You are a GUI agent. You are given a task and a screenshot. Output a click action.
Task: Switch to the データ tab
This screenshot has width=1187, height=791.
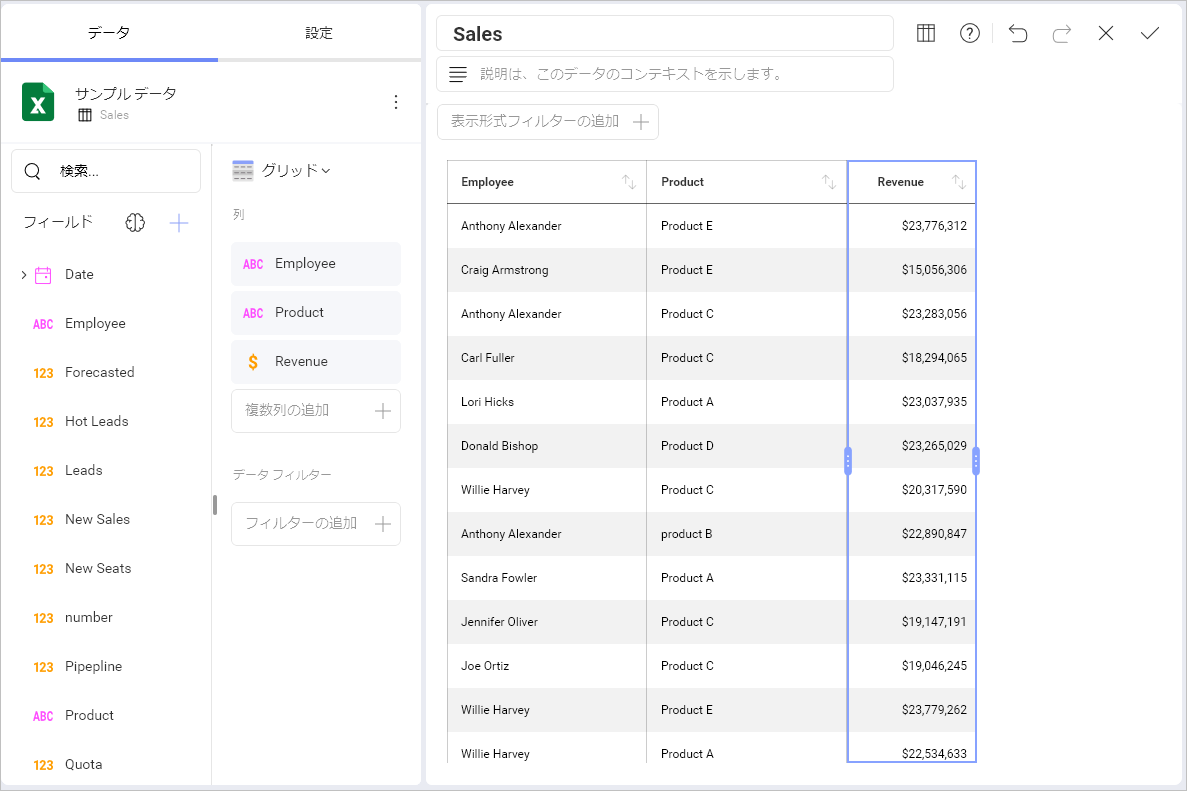pos(109,33)
